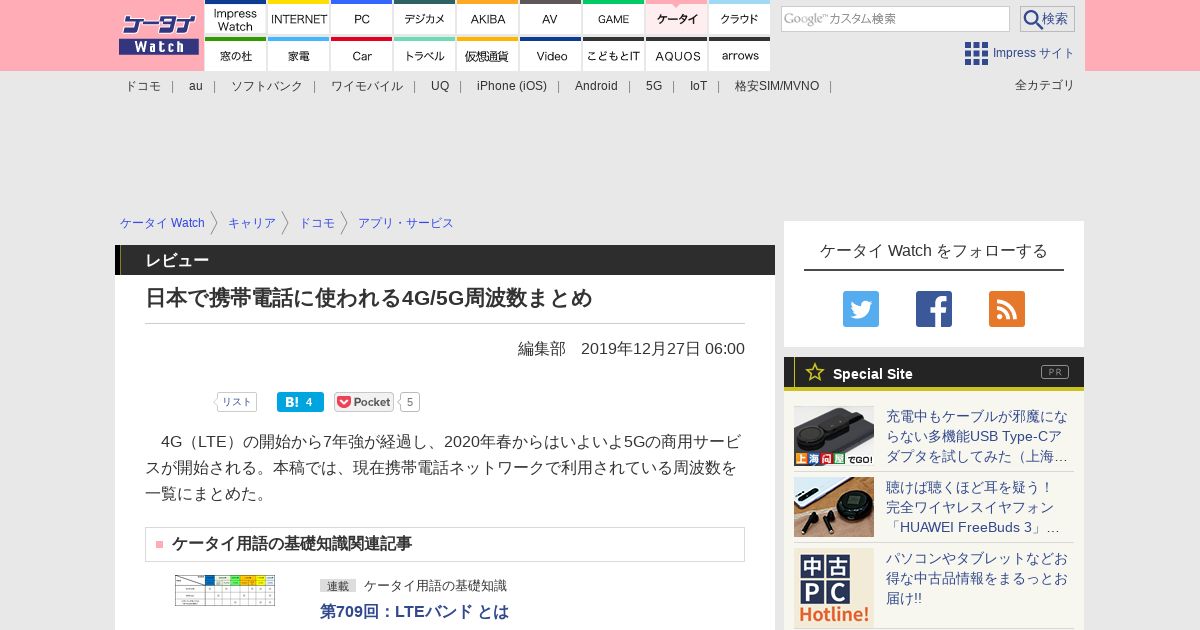Click the PR badge in Special Site
The width and height of the screenshot is (1200, 630).
click(1055, 372)
